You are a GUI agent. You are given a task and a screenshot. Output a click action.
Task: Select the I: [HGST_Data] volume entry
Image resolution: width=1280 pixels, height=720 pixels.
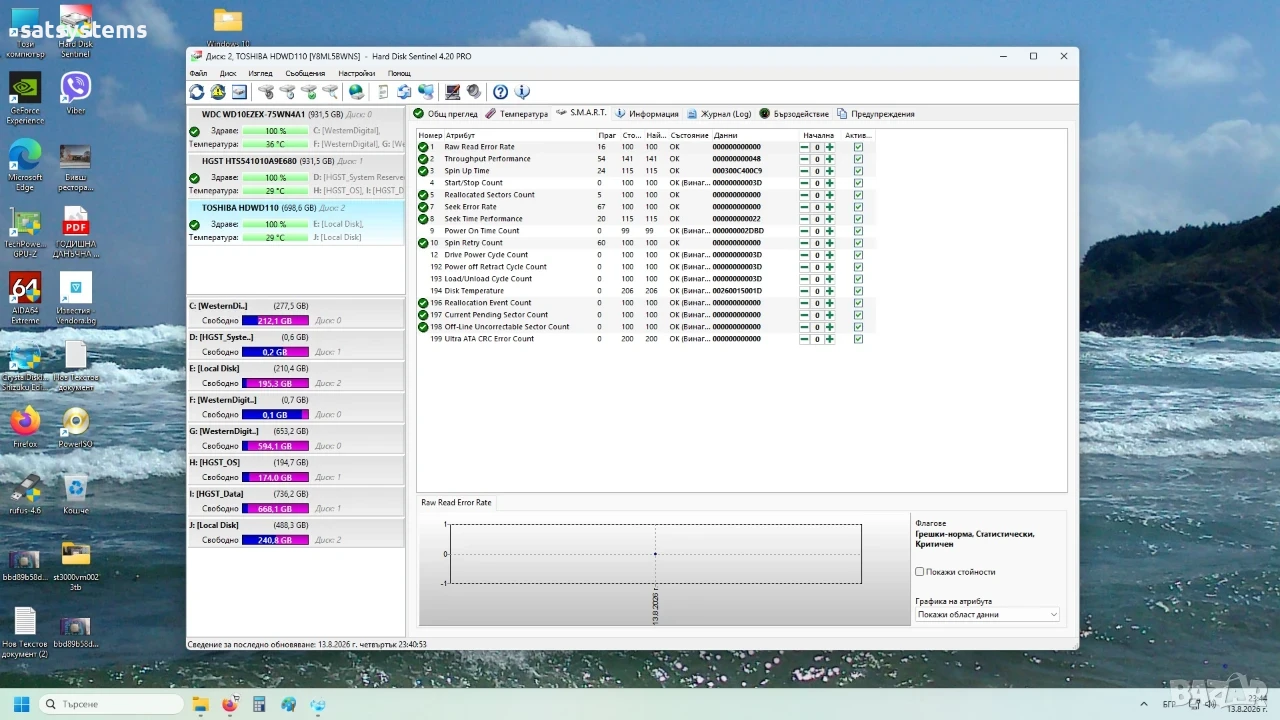click(296, 501)
